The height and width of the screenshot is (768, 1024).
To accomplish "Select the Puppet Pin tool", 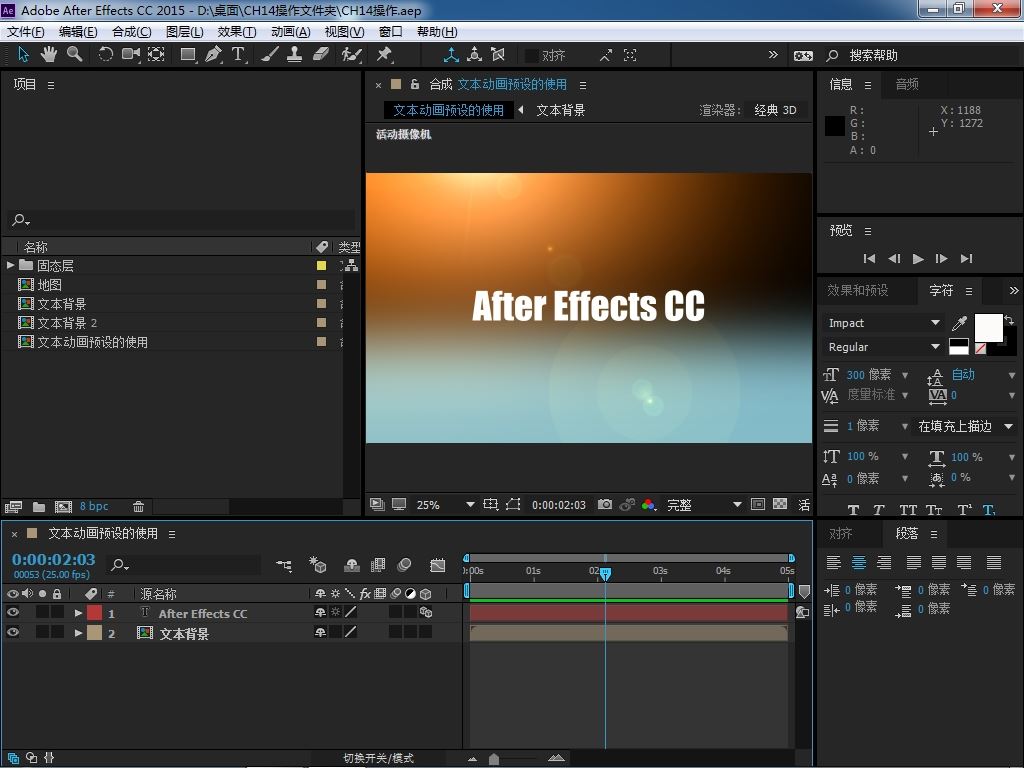I will click(384, 55).
